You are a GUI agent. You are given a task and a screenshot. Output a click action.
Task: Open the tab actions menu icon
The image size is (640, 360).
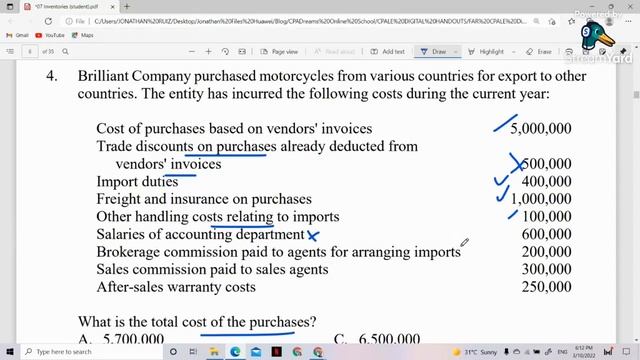point(10,7)
